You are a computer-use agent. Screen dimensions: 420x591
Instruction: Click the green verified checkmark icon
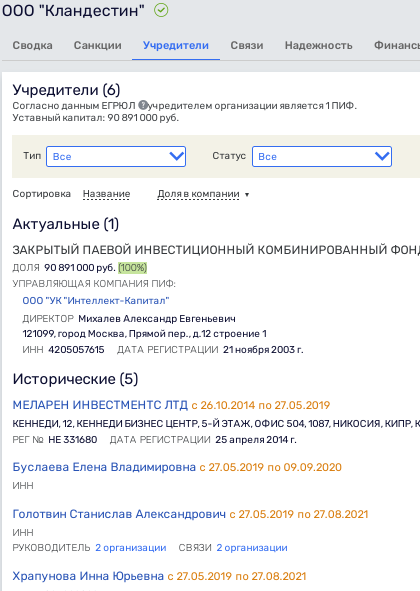(x=161, y=11)
